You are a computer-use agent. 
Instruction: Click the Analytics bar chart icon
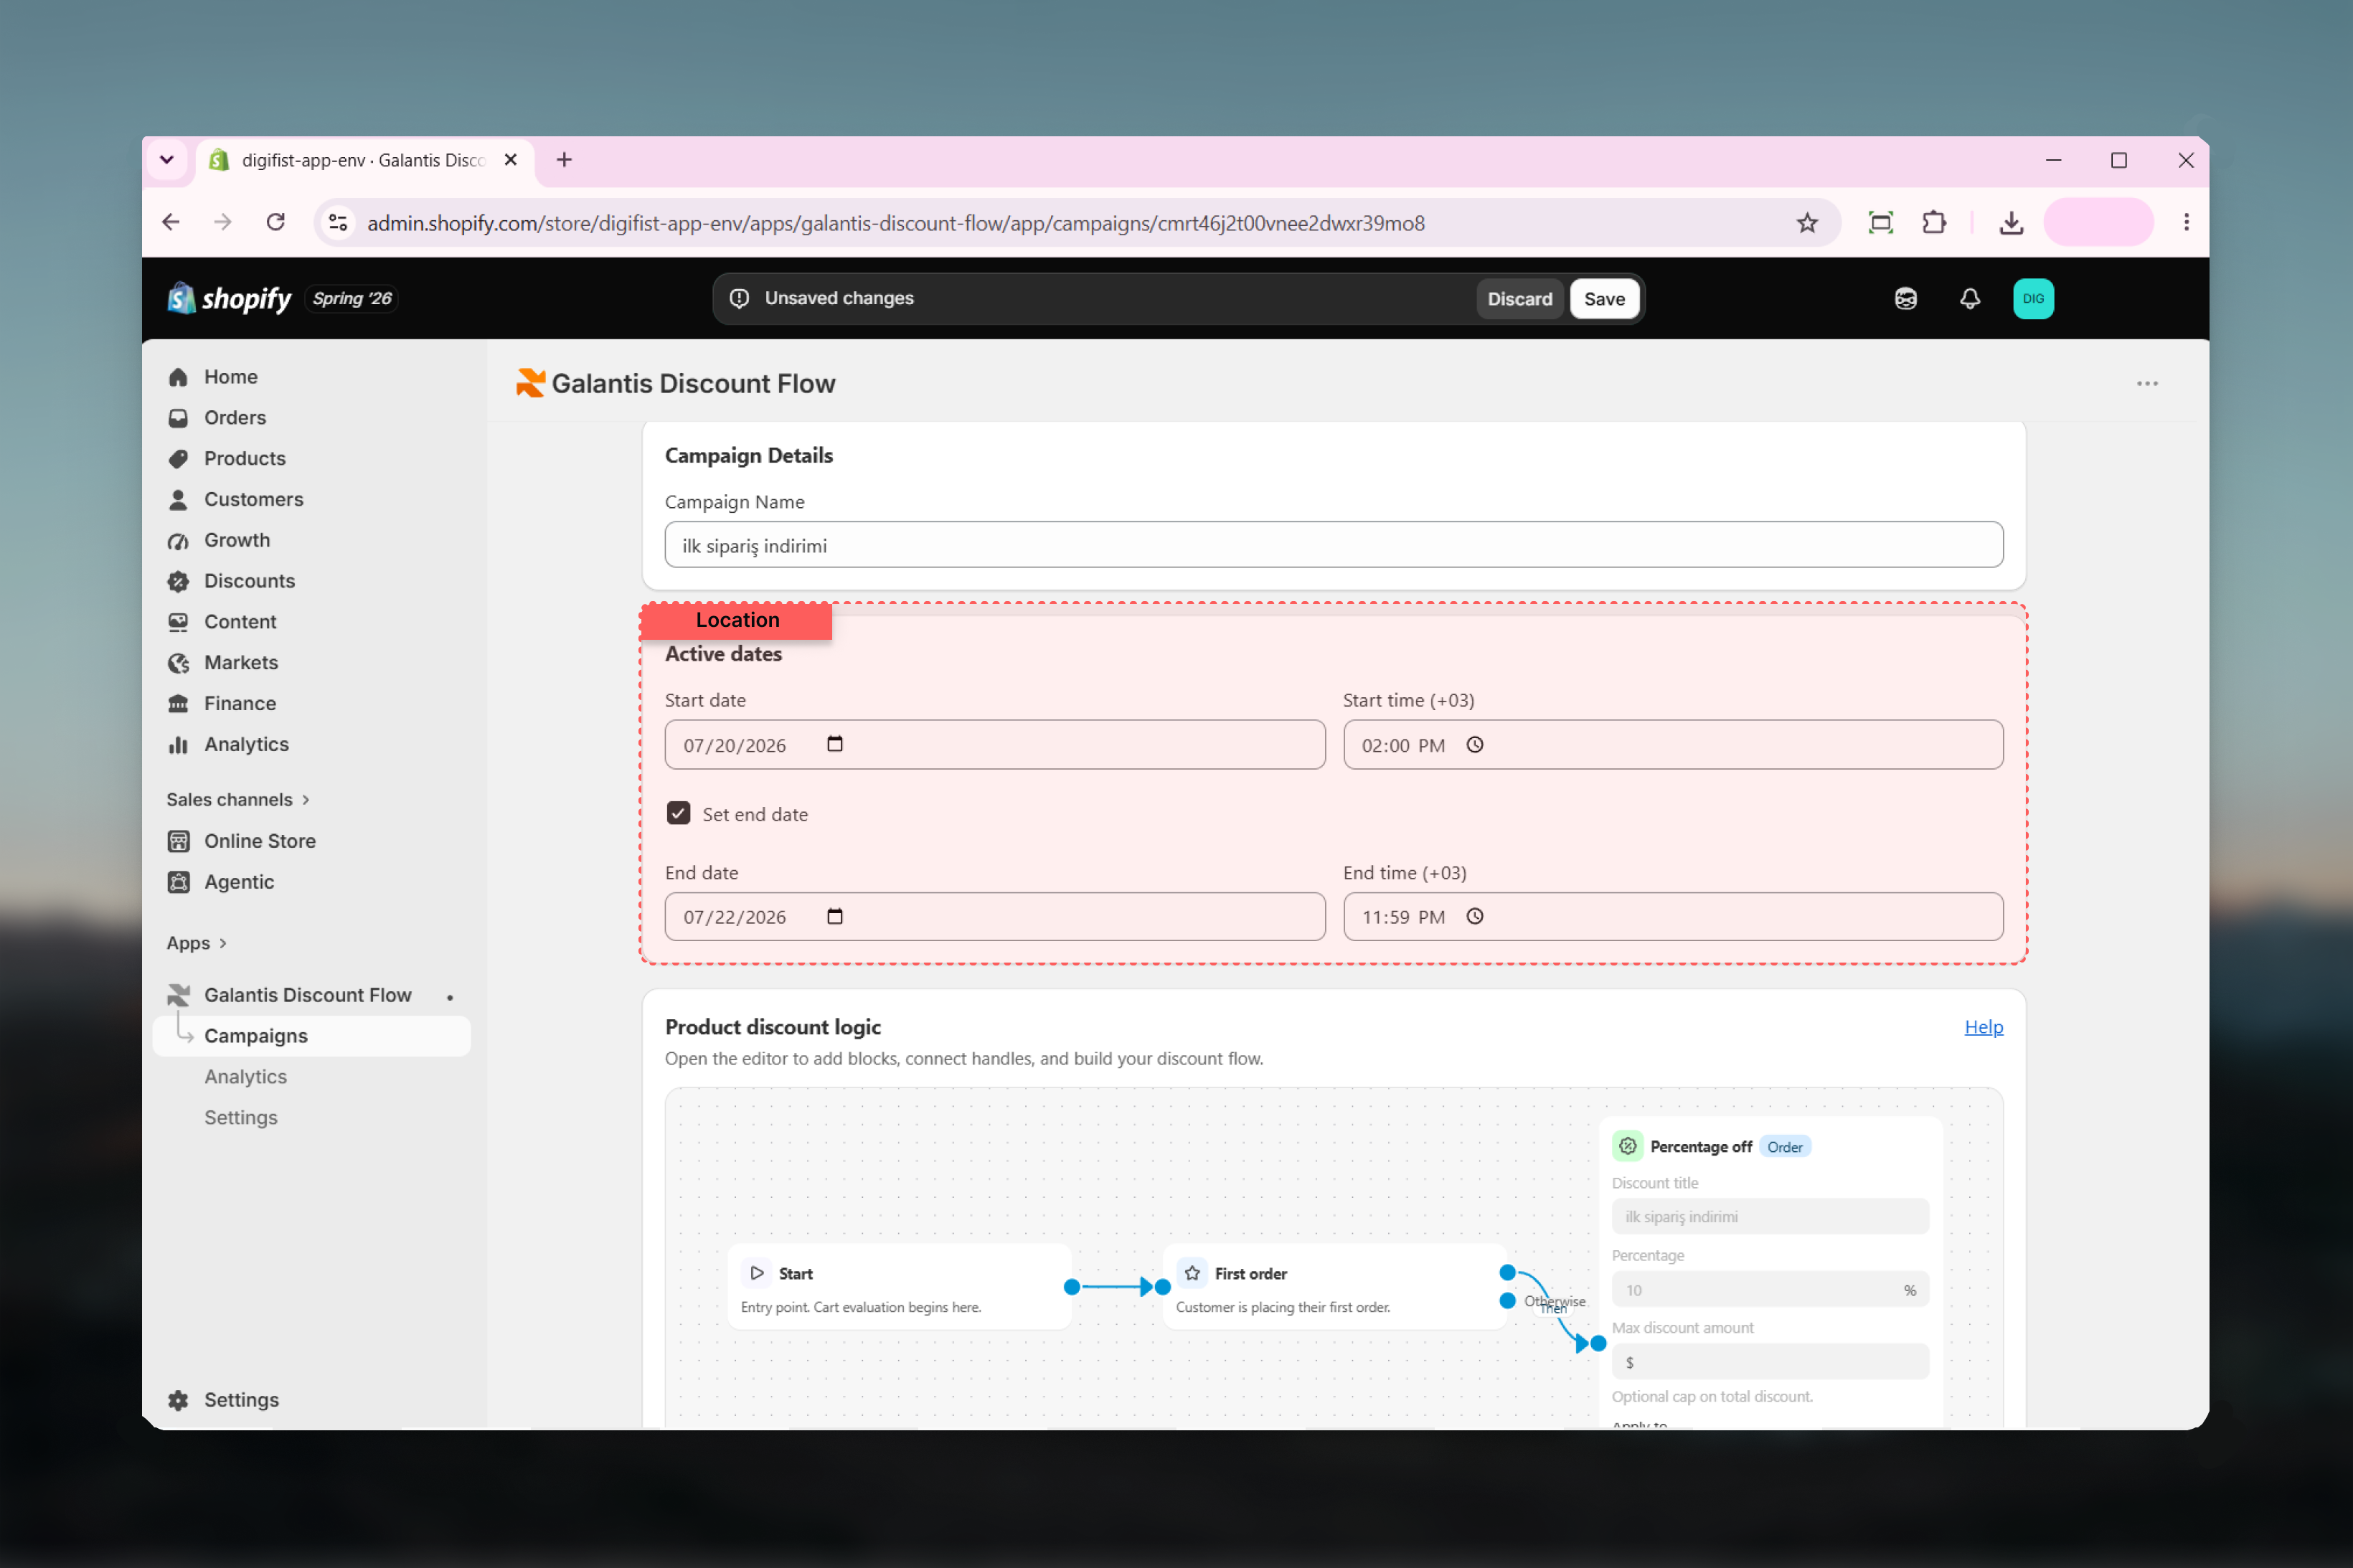coord(179,744)
